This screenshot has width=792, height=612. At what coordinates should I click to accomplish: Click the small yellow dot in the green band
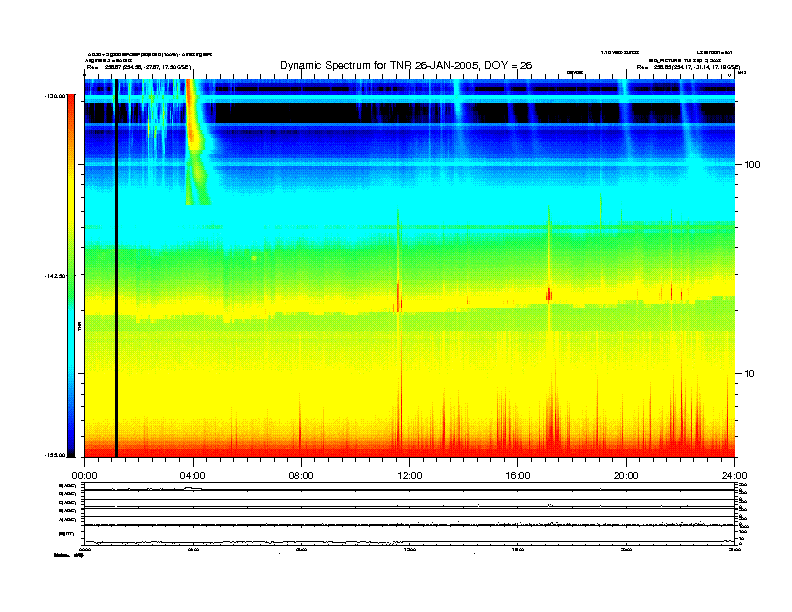click(x=254, y=258)
